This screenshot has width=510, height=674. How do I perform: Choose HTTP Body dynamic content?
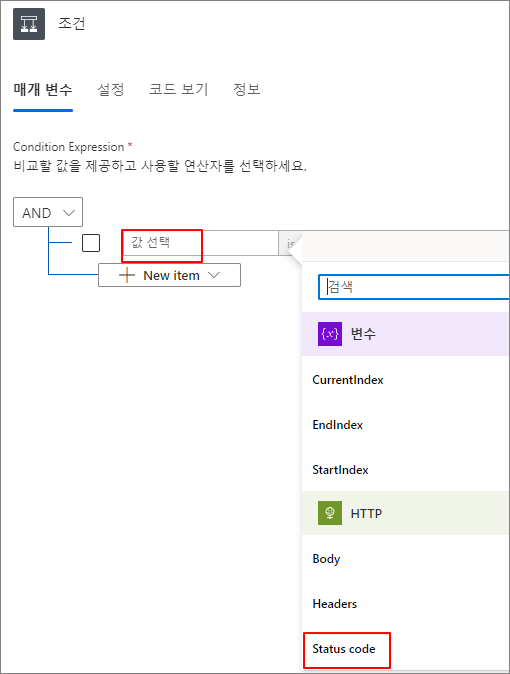[x=326, y=559]
